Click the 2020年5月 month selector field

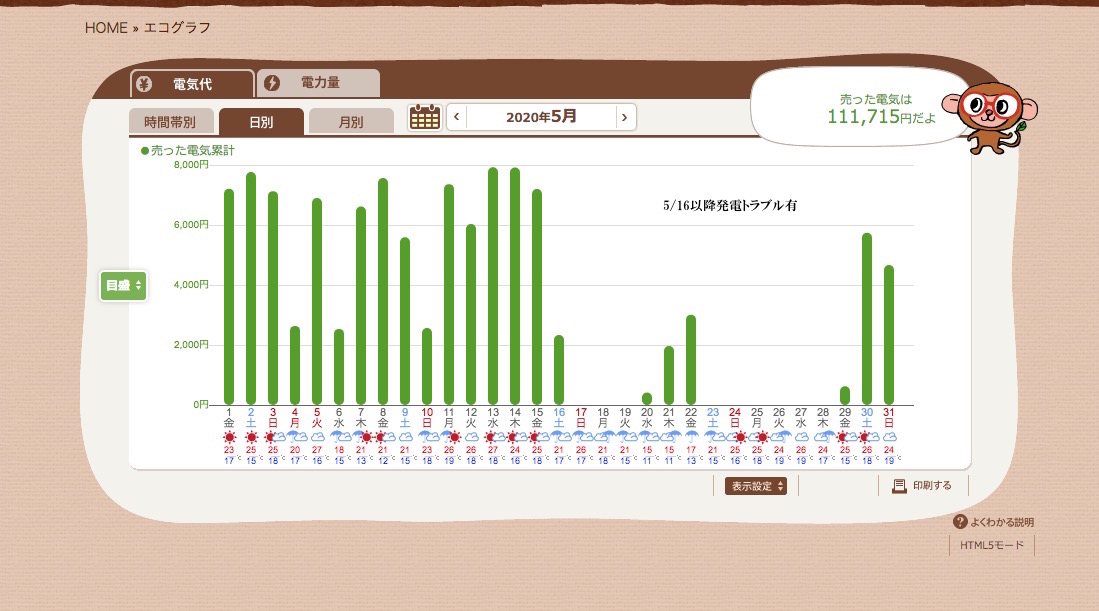click(x=541, y=117)
